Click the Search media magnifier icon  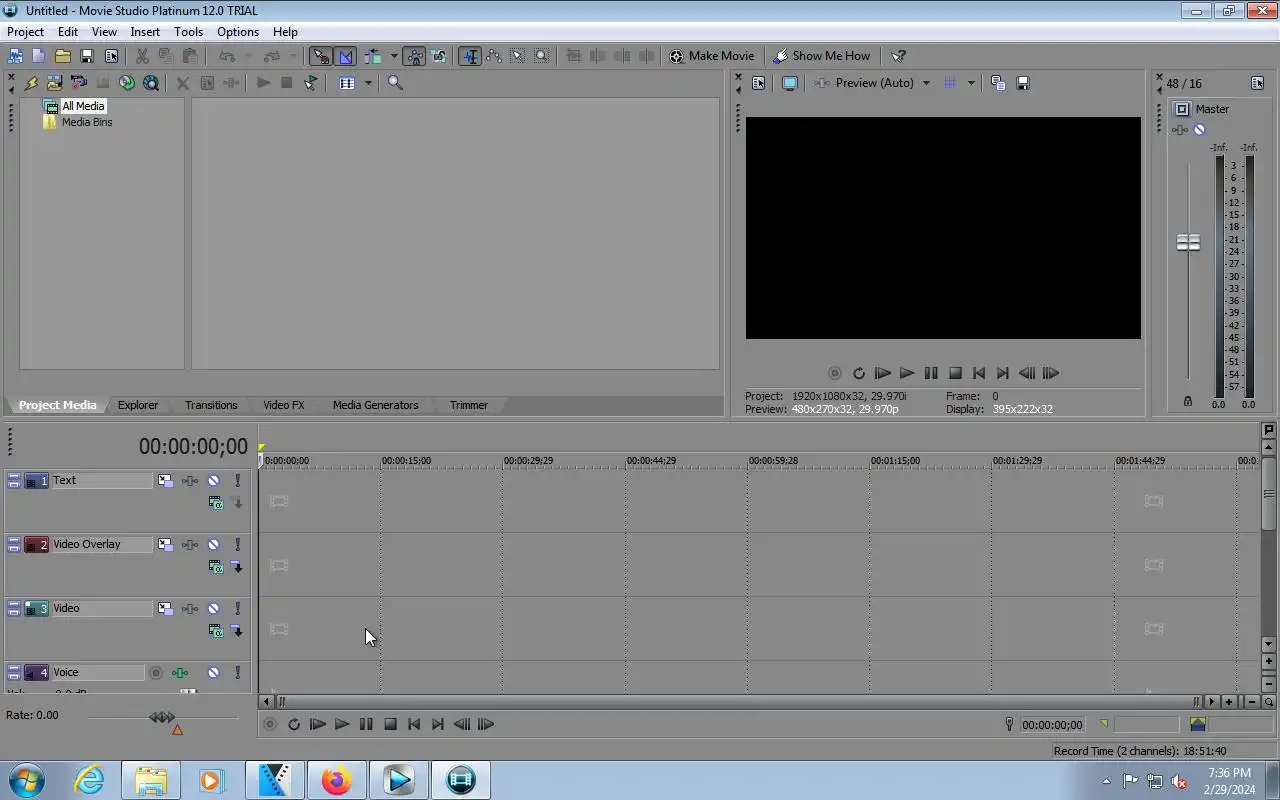396,83
